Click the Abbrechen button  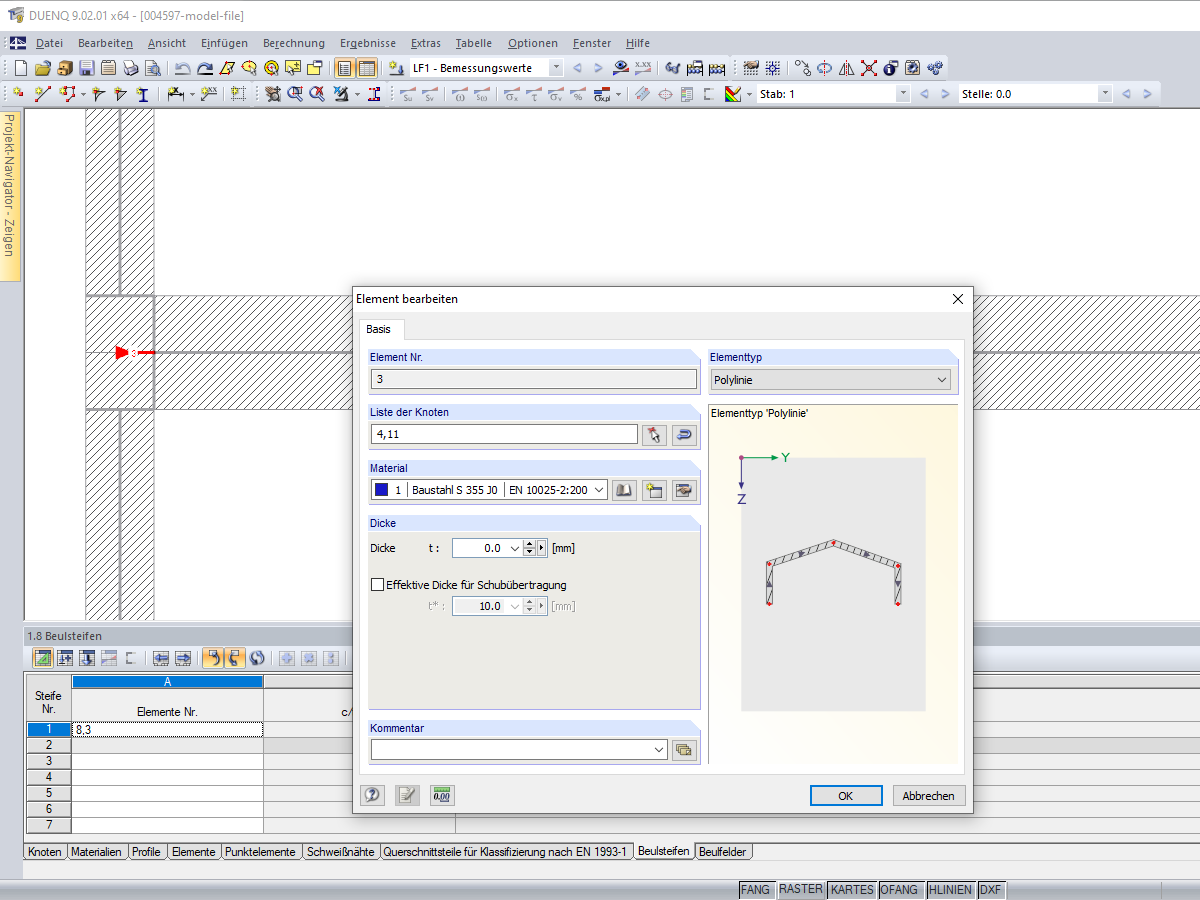coord(930,796)
